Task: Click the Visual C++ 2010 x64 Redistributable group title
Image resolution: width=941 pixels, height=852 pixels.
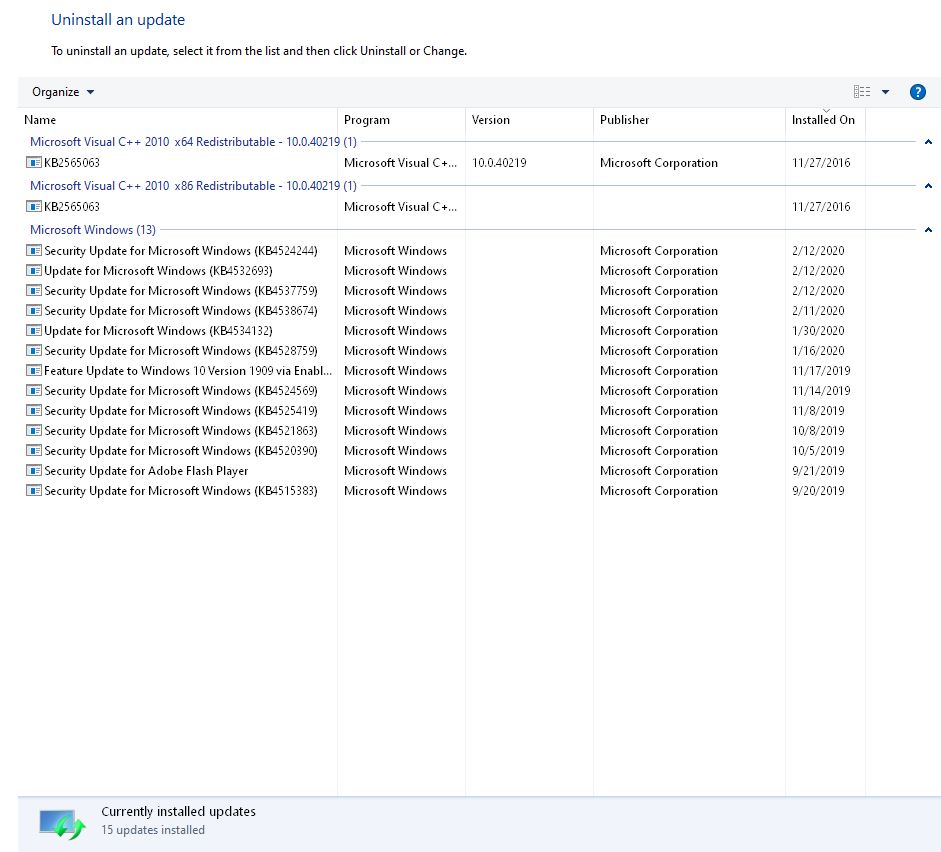Action: [x=193, y=142]
